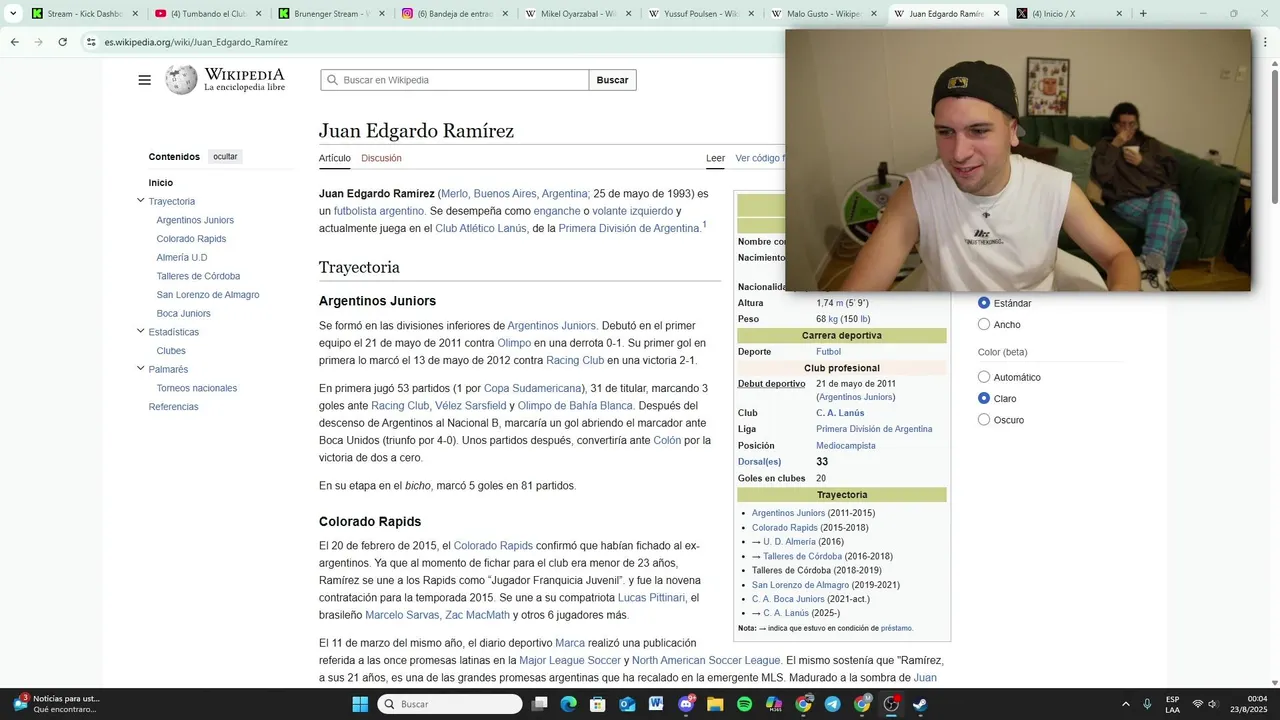Open the Mediocampista link in infobox
This screenshot has height=720, width=1280.
click(x=845, y=446)
